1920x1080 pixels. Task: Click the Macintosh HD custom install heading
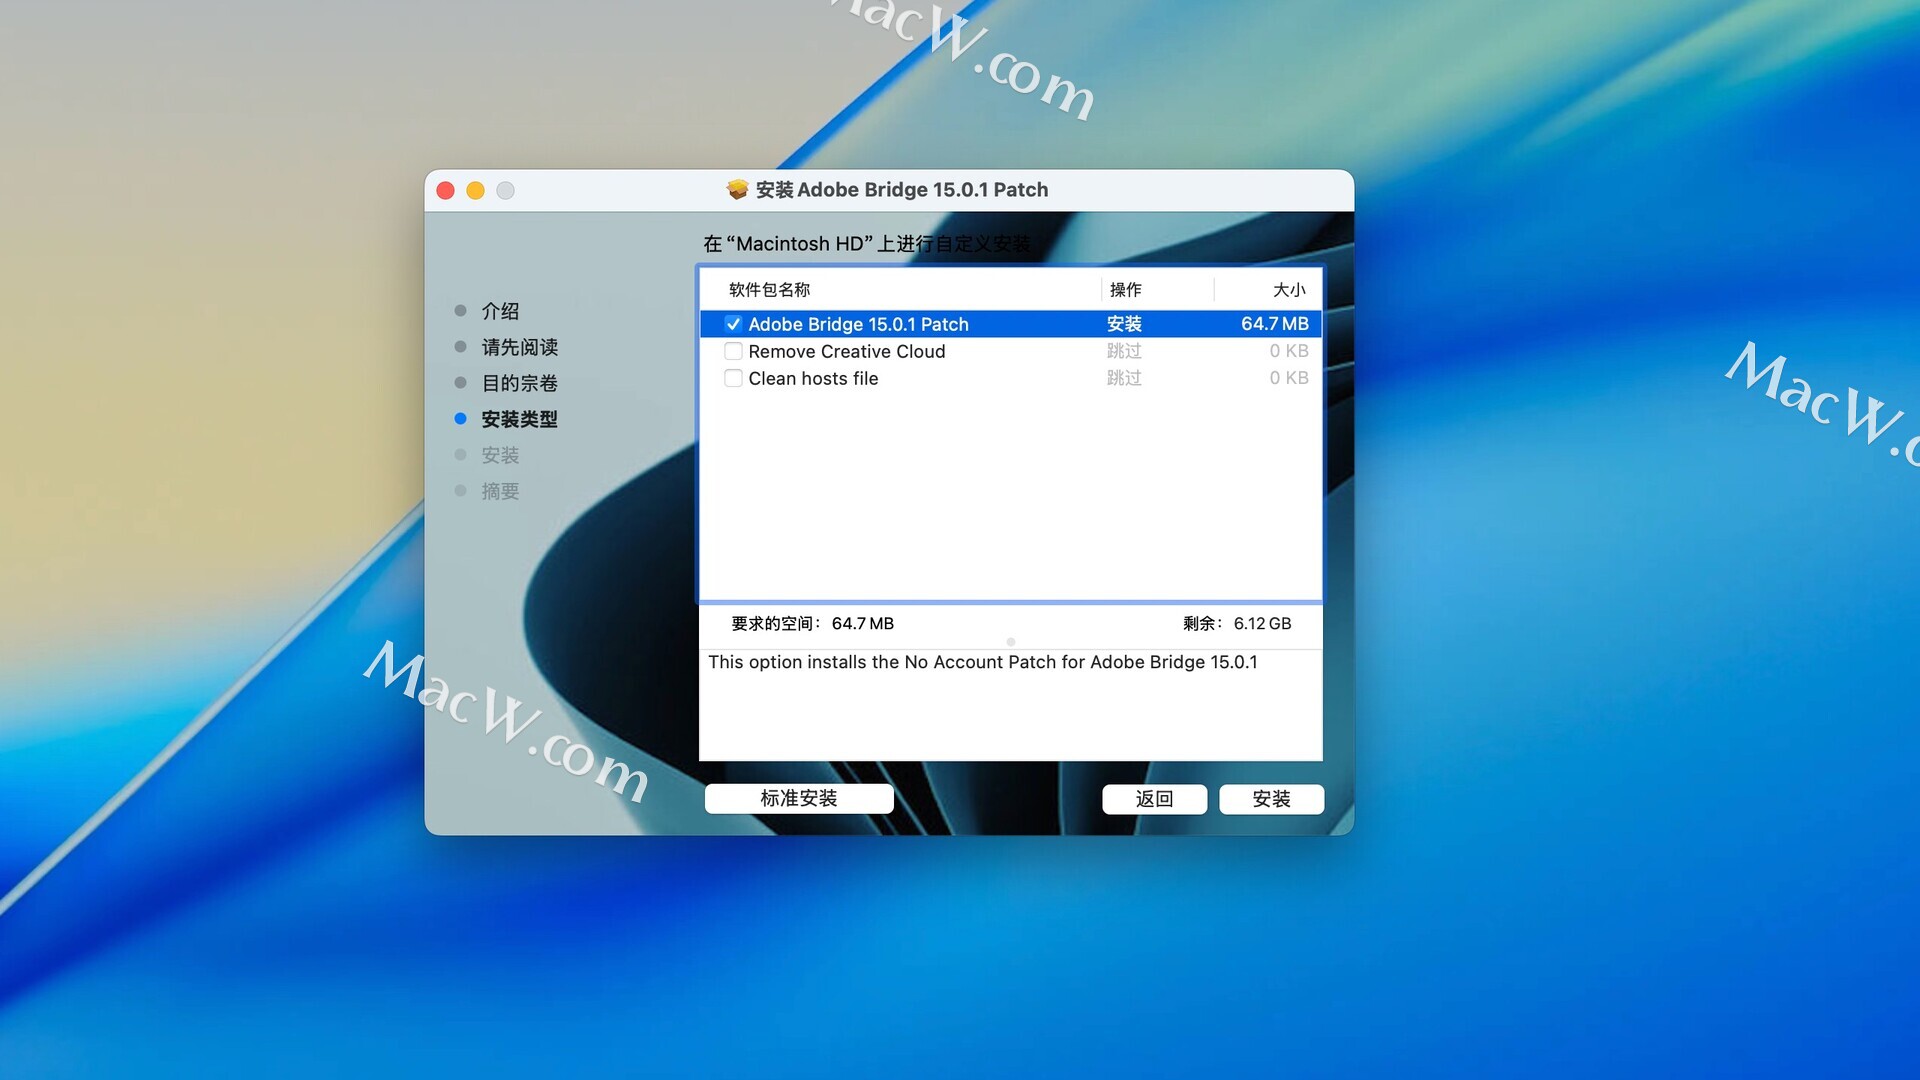(x=866, y=244)
